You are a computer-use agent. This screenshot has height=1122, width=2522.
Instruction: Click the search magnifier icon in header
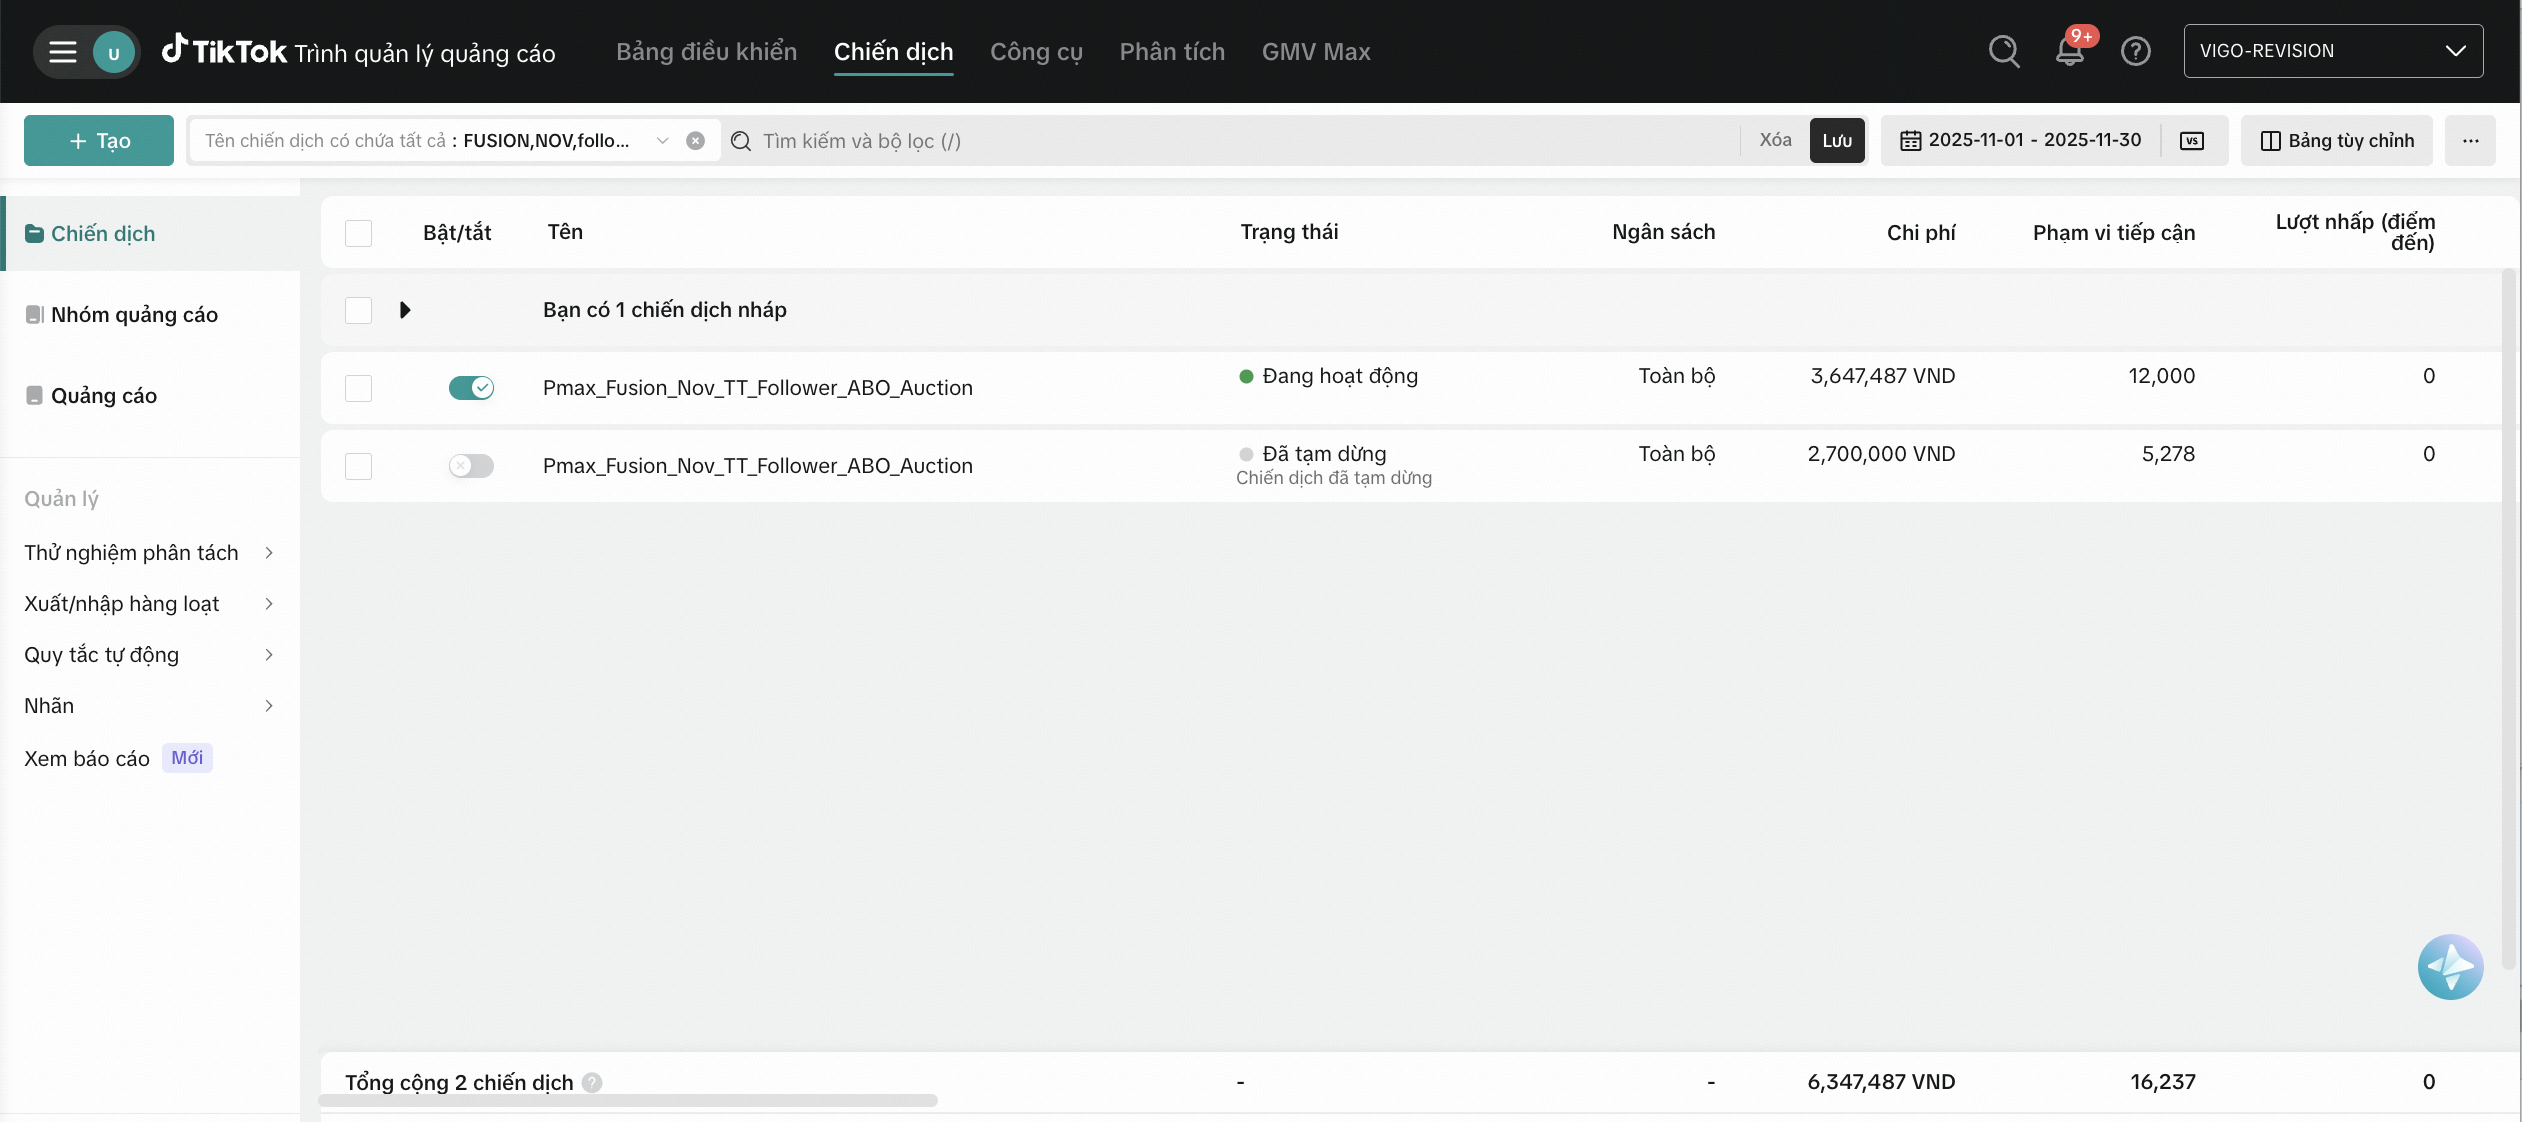pos(2004,51)
